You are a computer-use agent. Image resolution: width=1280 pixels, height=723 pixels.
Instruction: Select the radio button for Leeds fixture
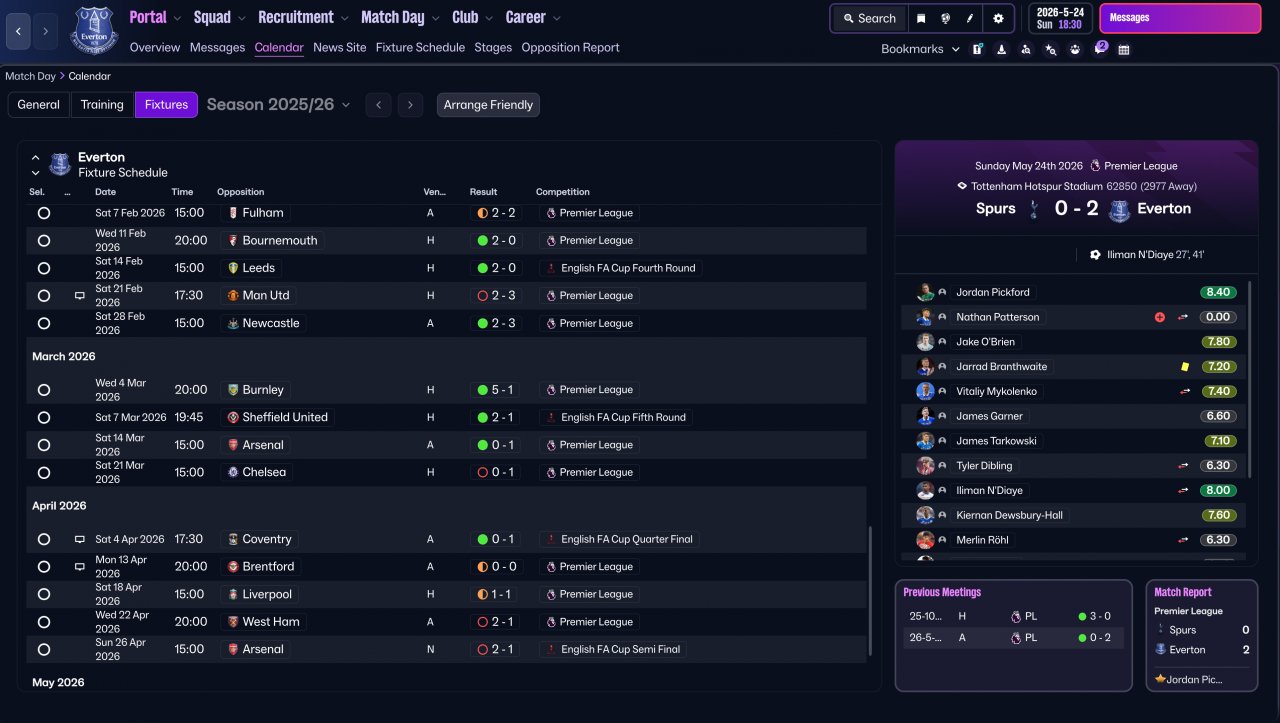click(44, 268)
